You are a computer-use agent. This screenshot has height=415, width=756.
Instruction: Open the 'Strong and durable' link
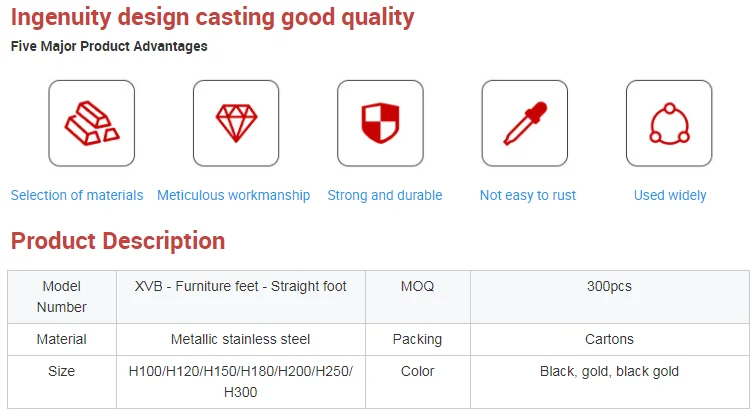(385, 195)
